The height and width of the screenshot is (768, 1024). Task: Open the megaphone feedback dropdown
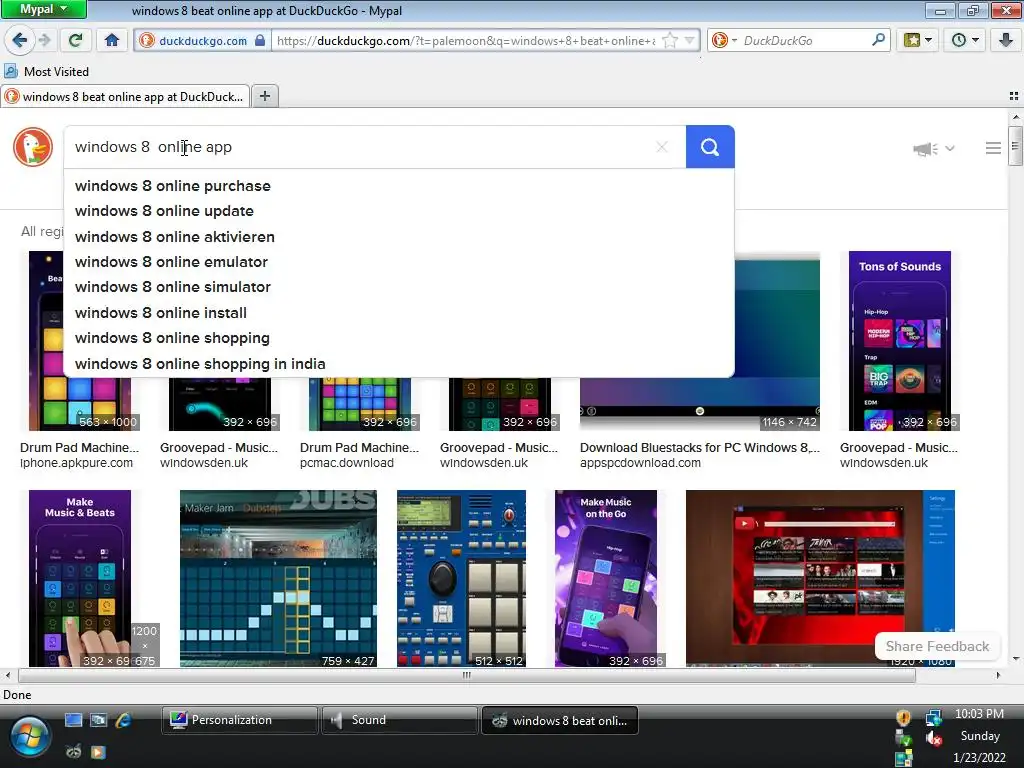934,149
